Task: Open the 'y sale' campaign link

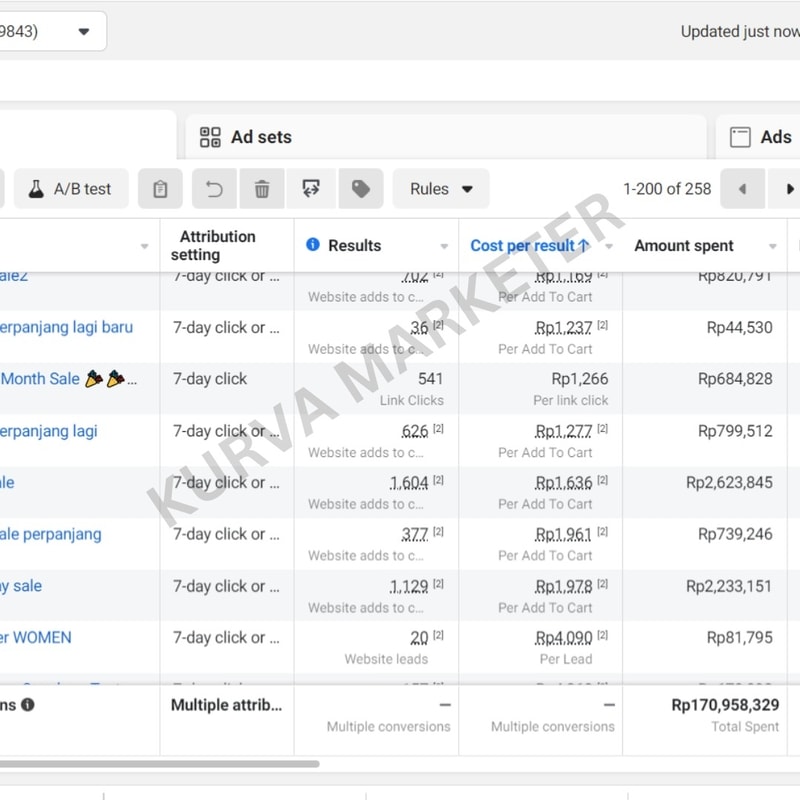Action: click(x=21, y=586)
